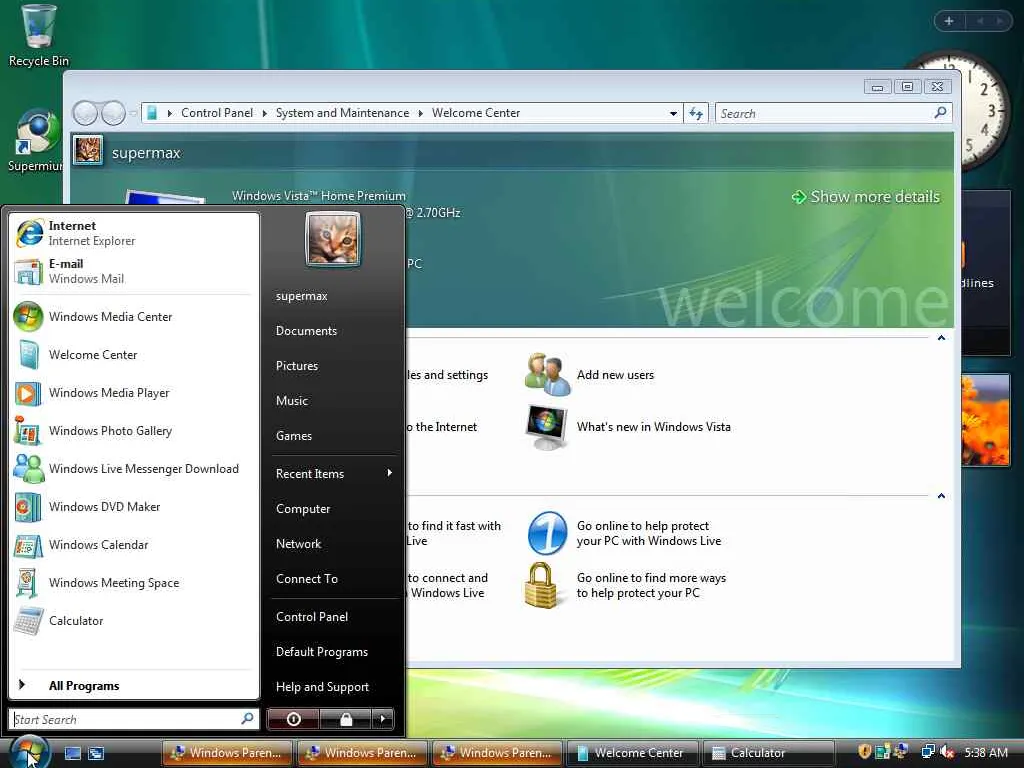Open Computer from Start menu
The width and height of the screenshot is (1024, 768).
[333, 509]
